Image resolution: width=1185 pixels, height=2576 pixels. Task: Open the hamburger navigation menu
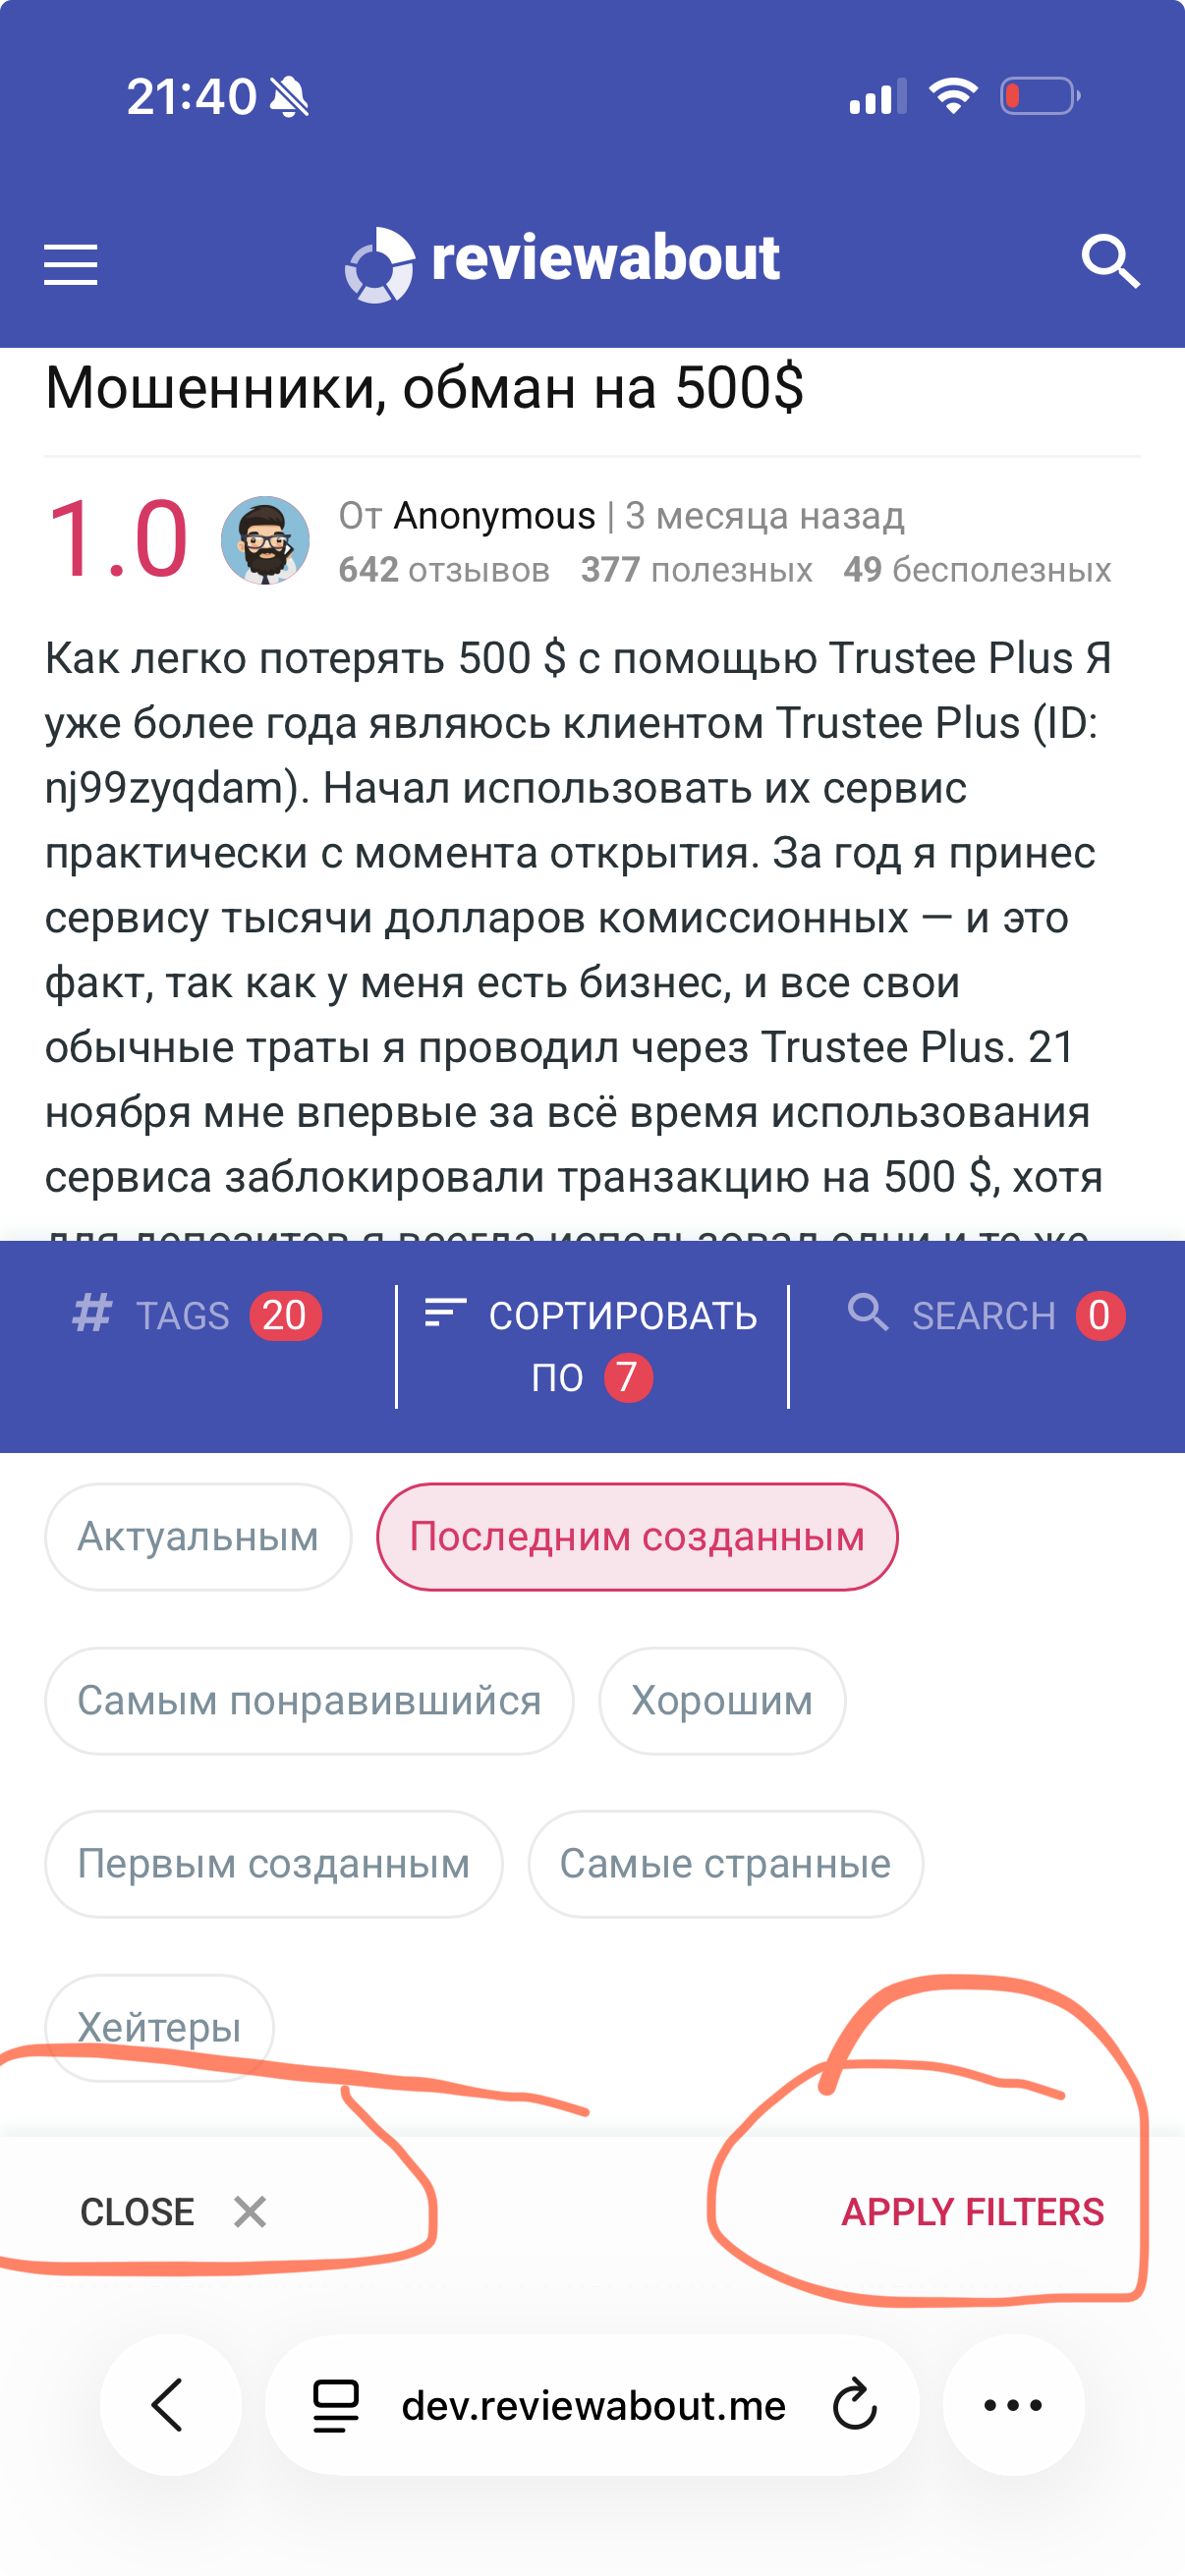click(x=71, y=264)
